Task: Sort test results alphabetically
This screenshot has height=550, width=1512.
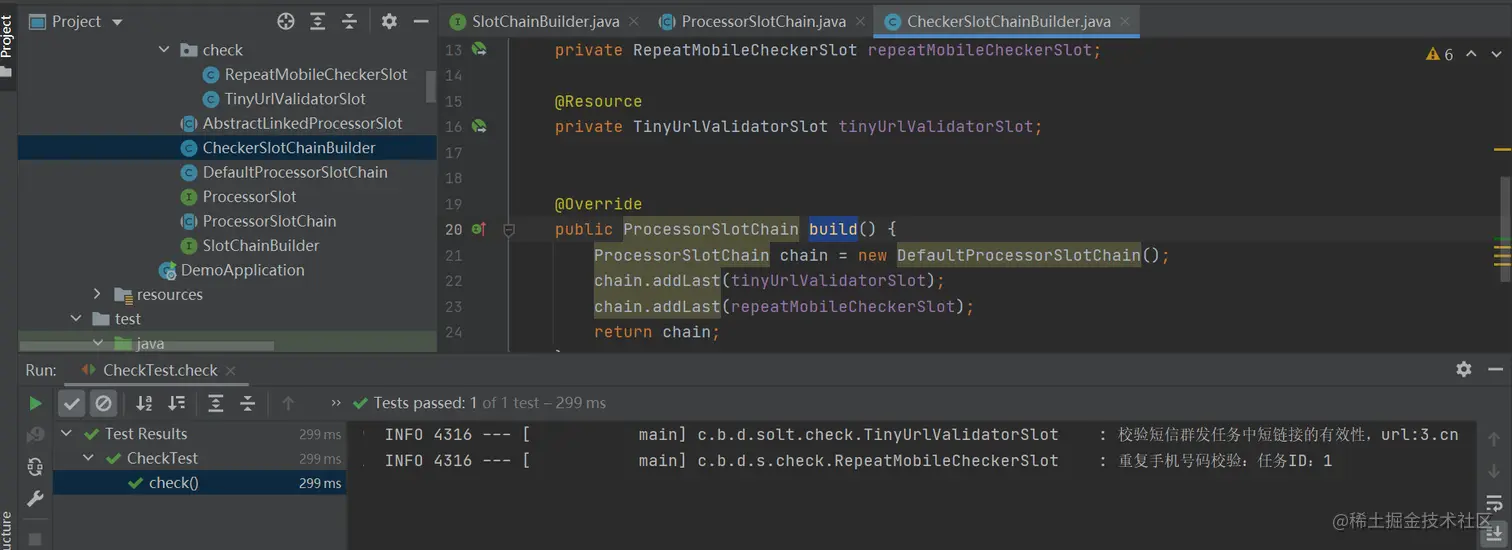Action: pyautogui.click(x=144, y=403)
